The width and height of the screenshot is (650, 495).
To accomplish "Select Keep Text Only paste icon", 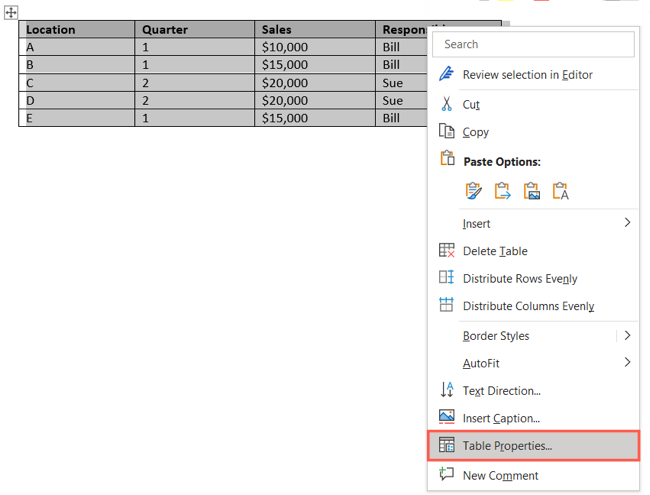I will [x=560, y=190].
